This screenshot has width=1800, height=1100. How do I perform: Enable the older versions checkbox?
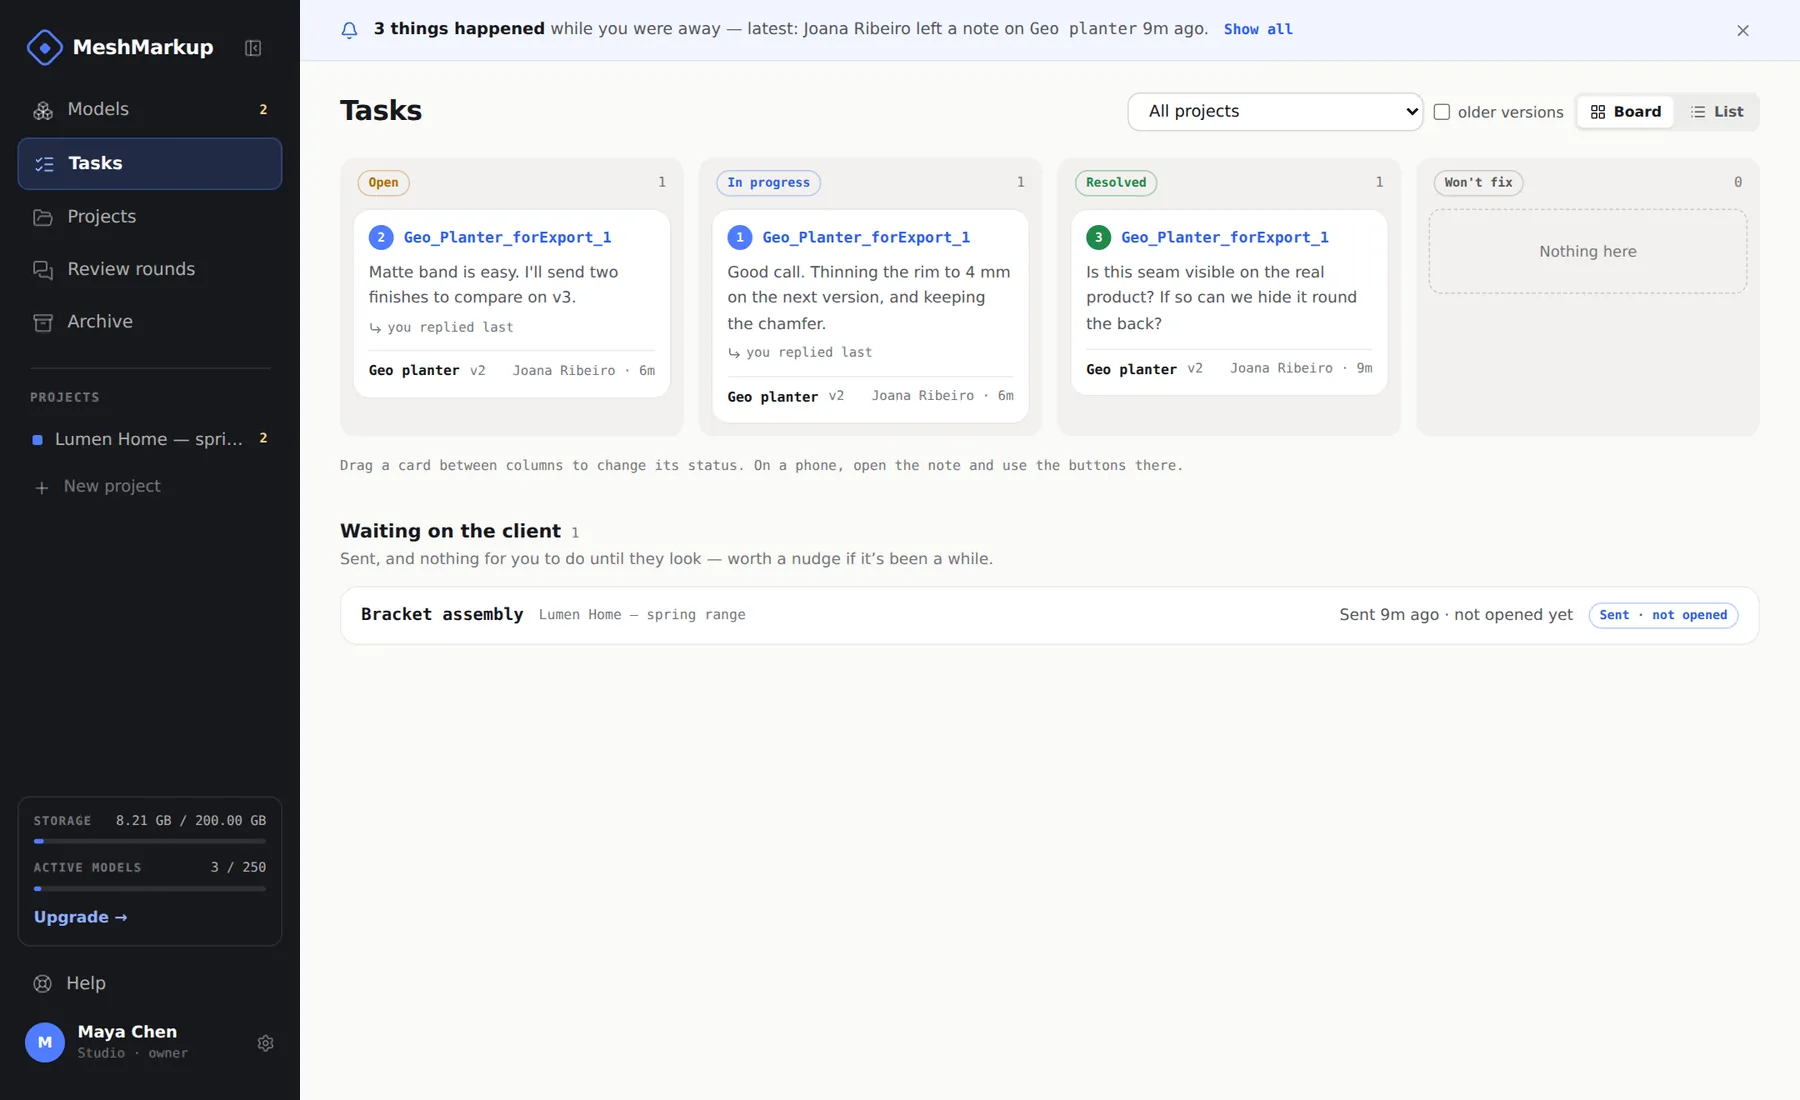pyautogui.click(x=1442, y=112)
